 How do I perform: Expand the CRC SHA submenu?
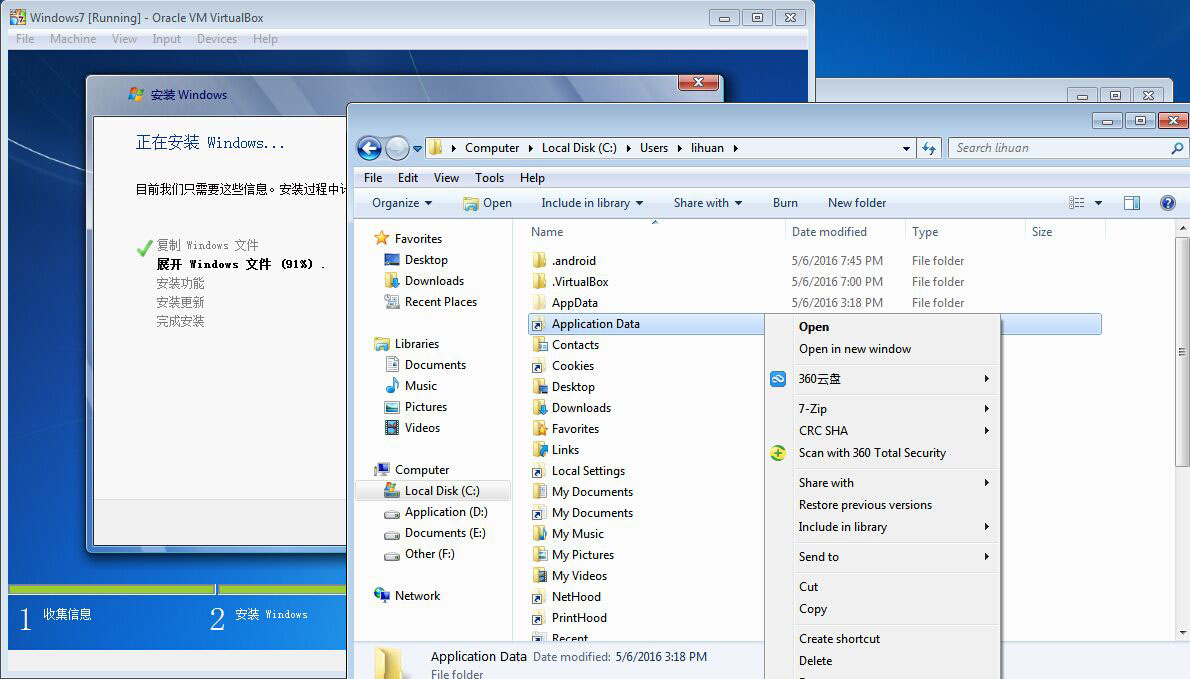pyautogui.click(x=882, y=430)
